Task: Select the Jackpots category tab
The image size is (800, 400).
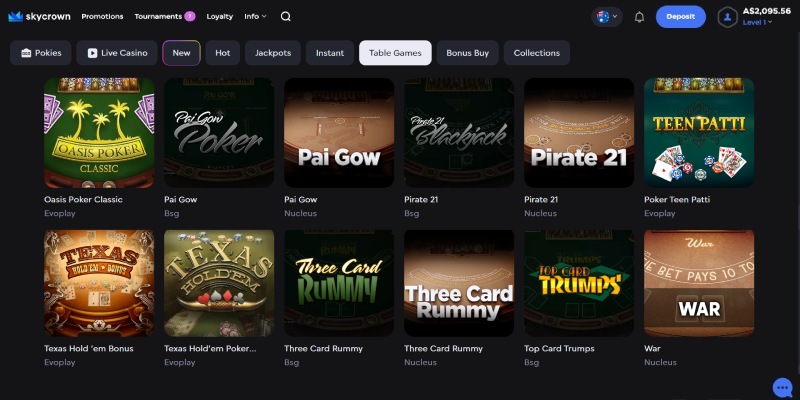Action: tap(273, 53)
